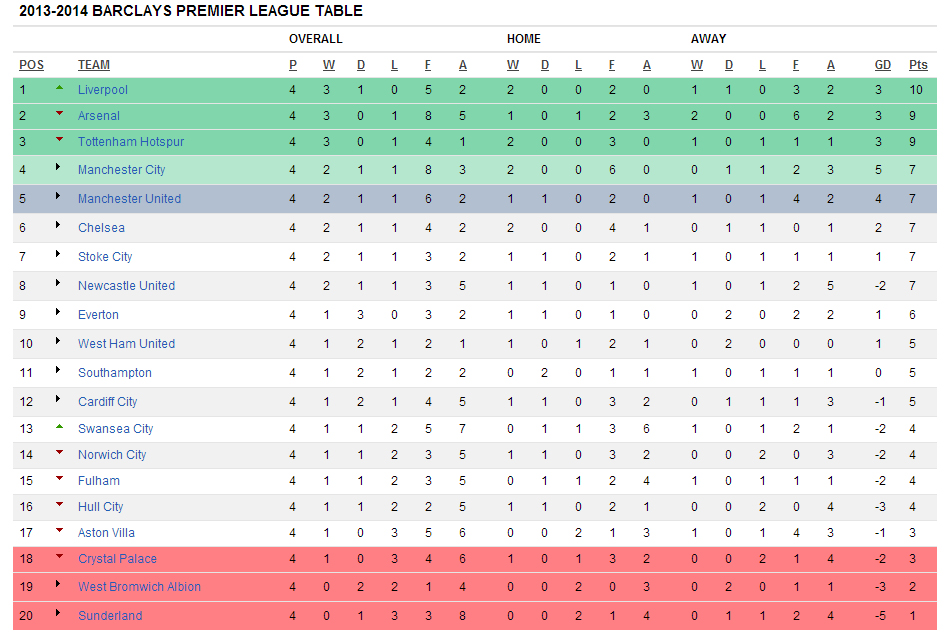Click the TEAM column header
This screenshot has height=638, width=946.
(94, 65)
